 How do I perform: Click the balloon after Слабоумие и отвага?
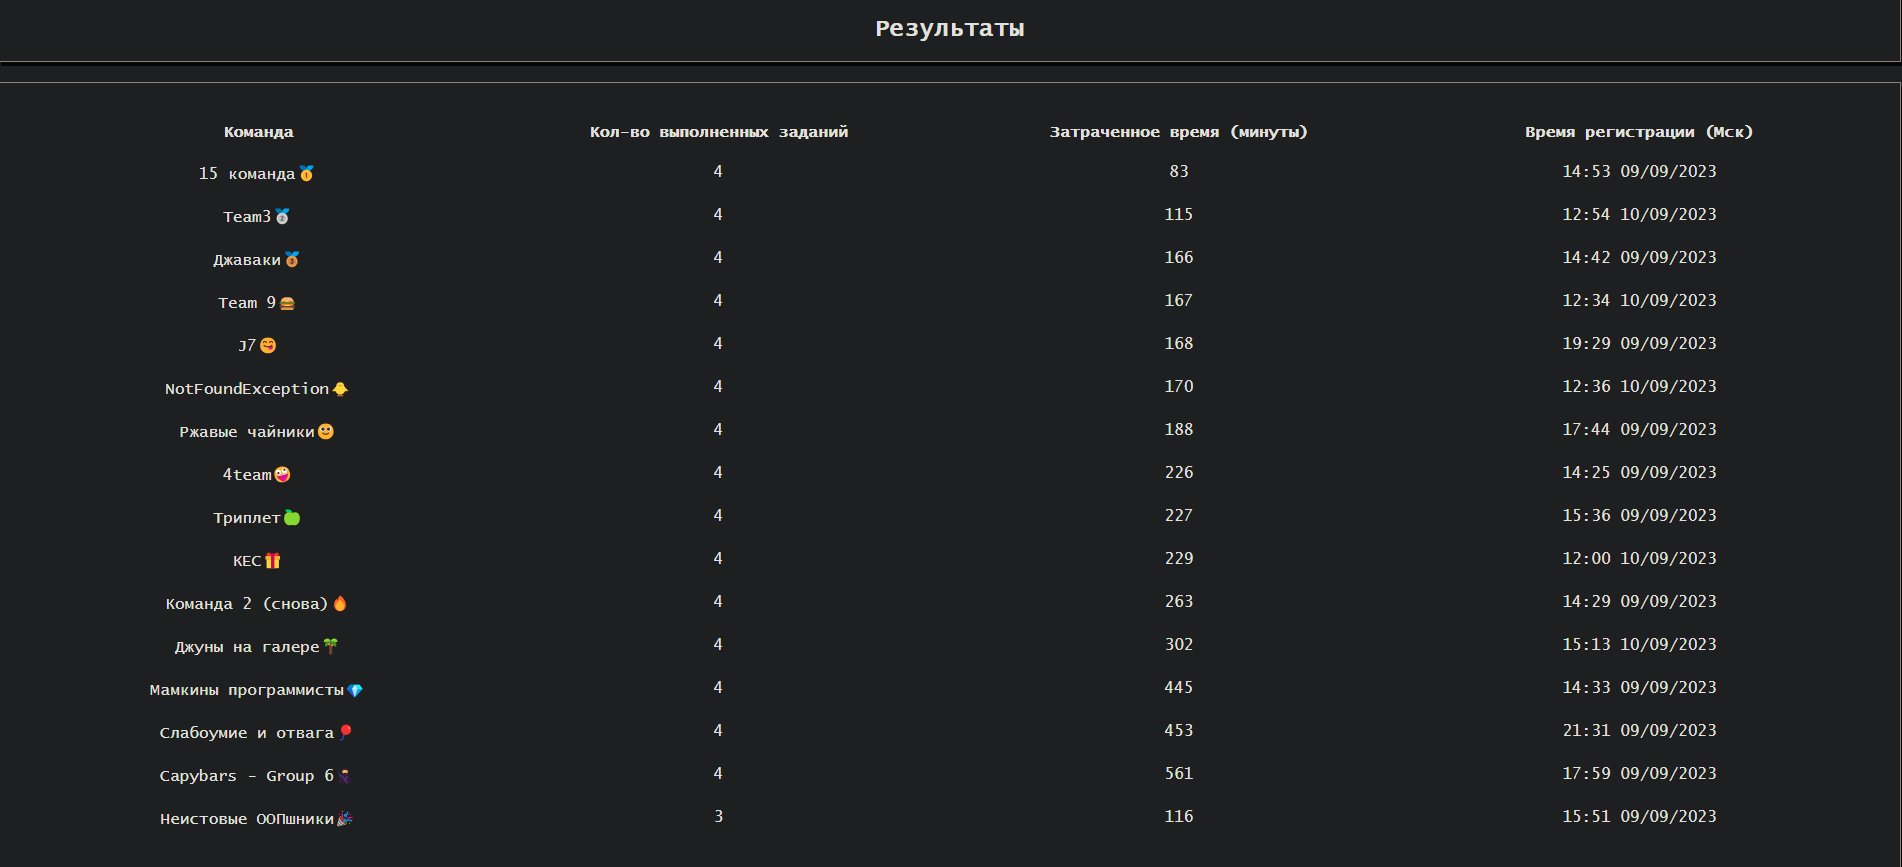pos(346,732)
